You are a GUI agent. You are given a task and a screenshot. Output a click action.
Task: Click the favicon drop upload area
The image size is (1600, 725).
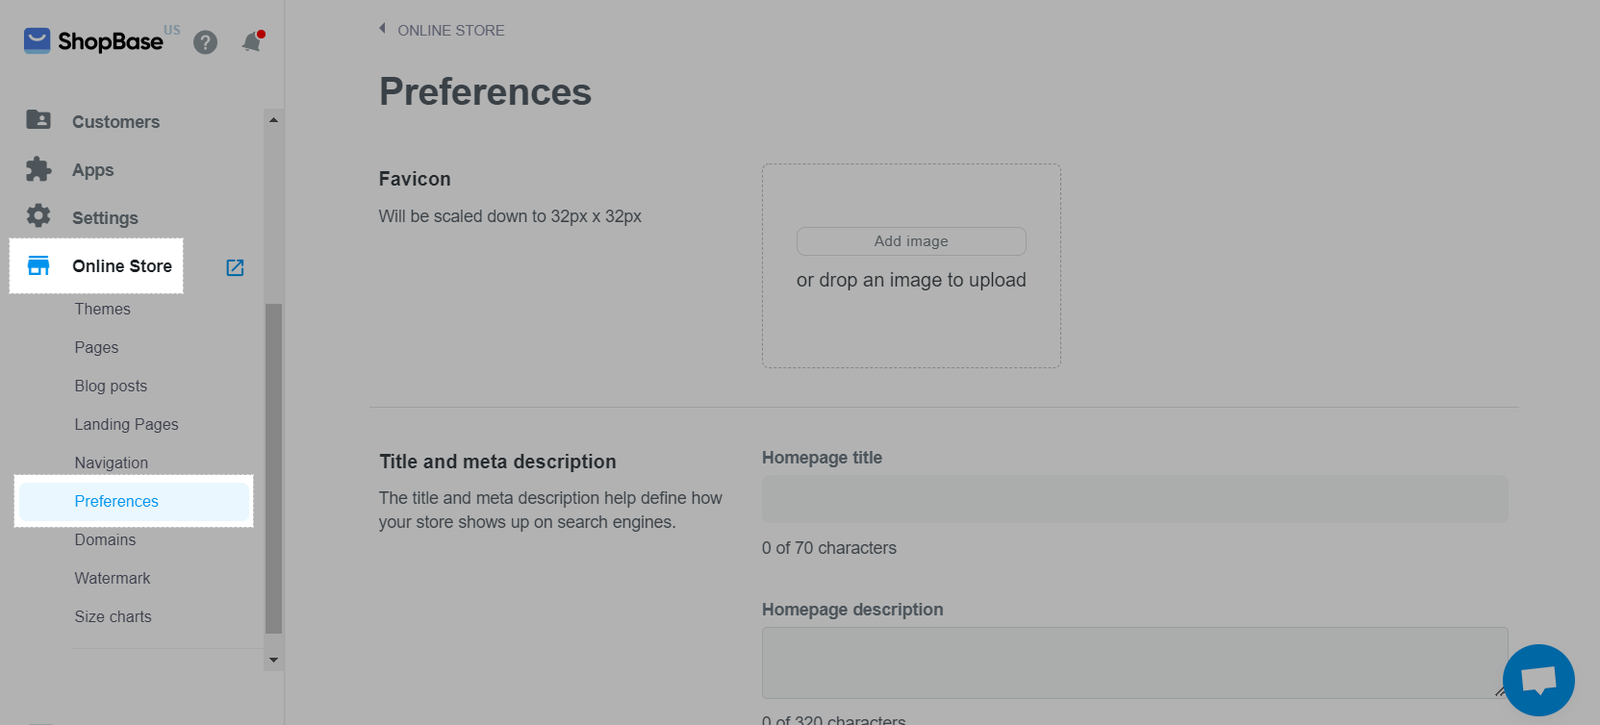click(x=911, y=266)
